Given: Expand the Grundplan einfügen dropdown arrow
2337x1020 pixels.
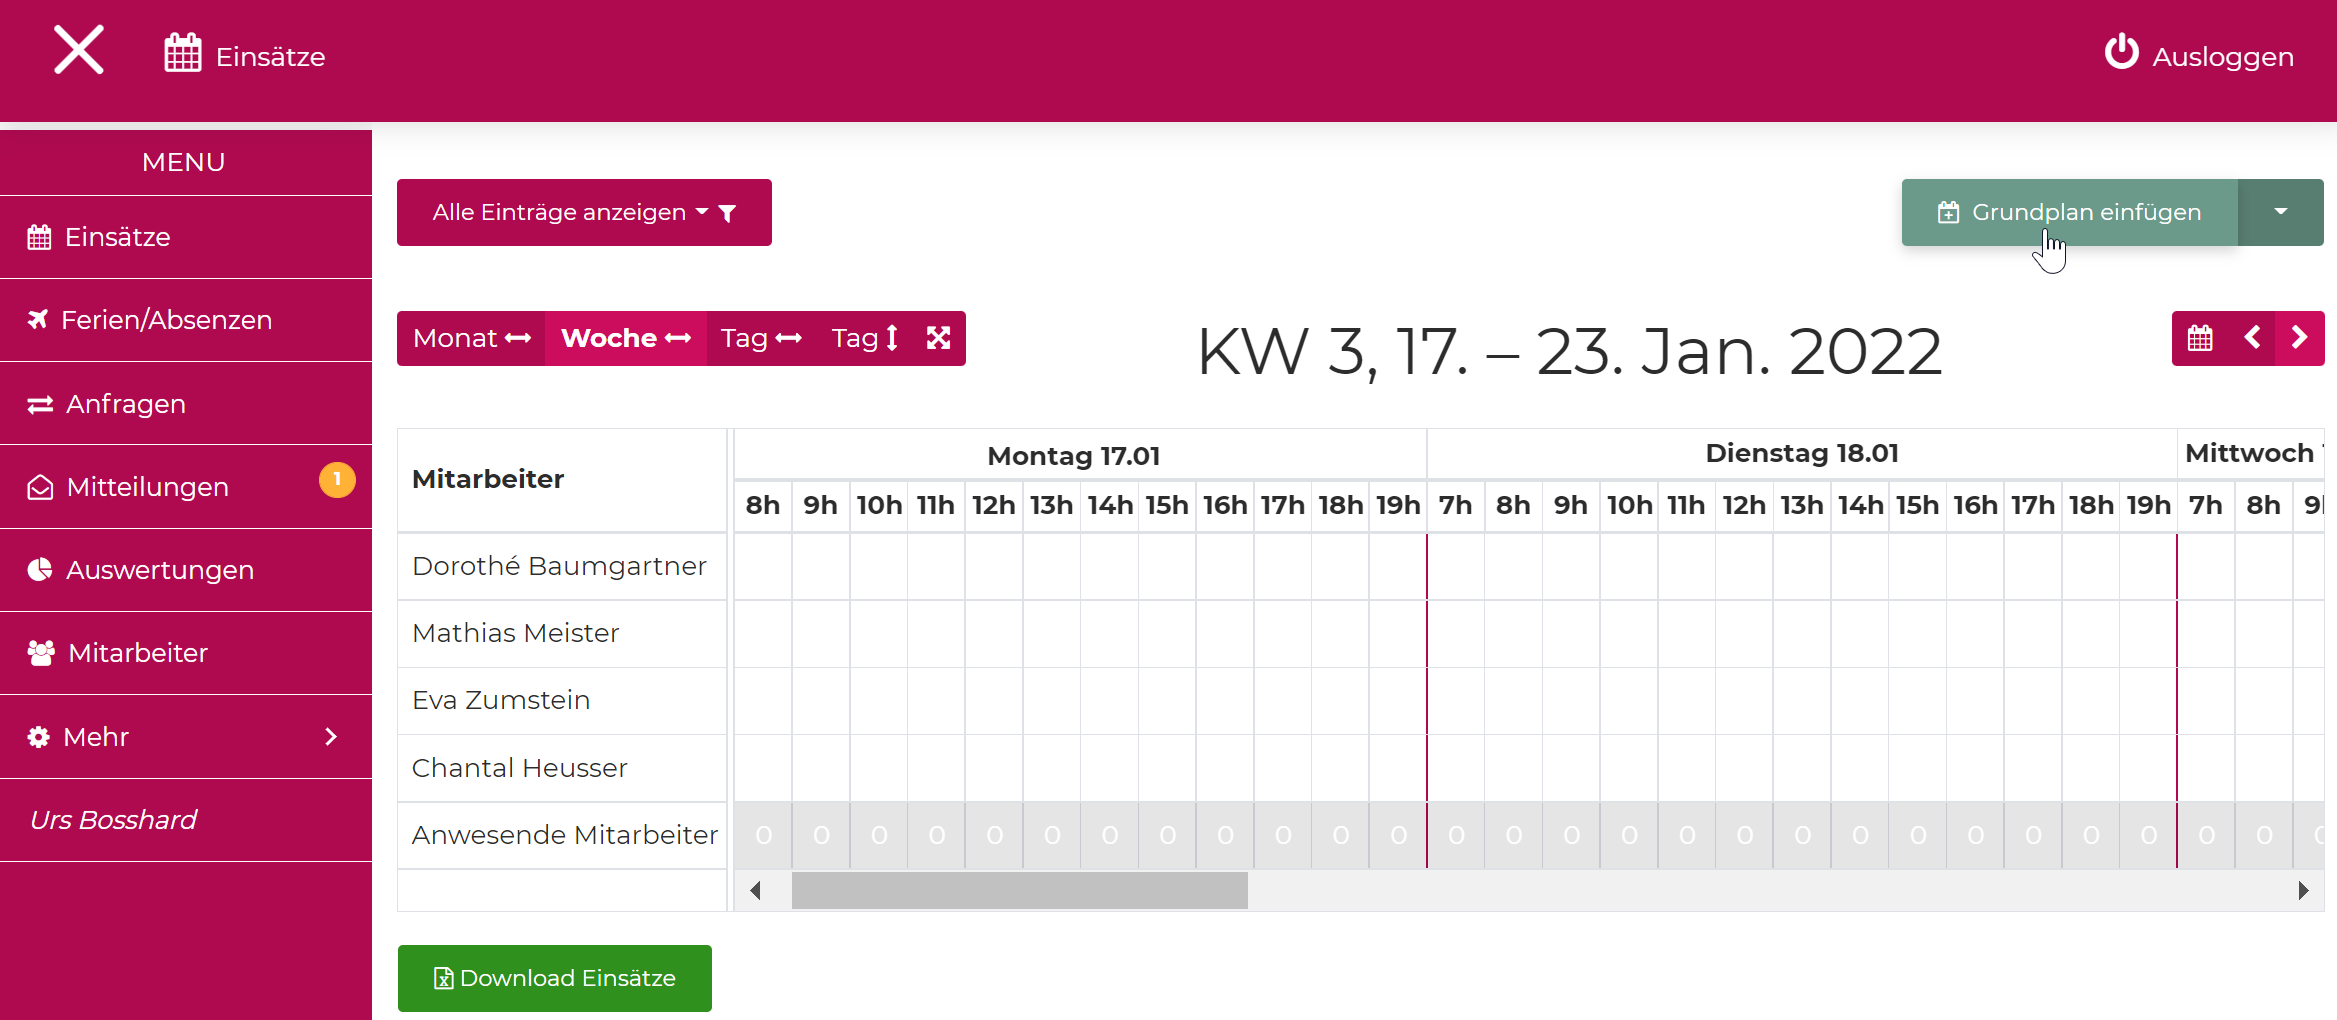Looking at the screenshot, I should 2280,212.
